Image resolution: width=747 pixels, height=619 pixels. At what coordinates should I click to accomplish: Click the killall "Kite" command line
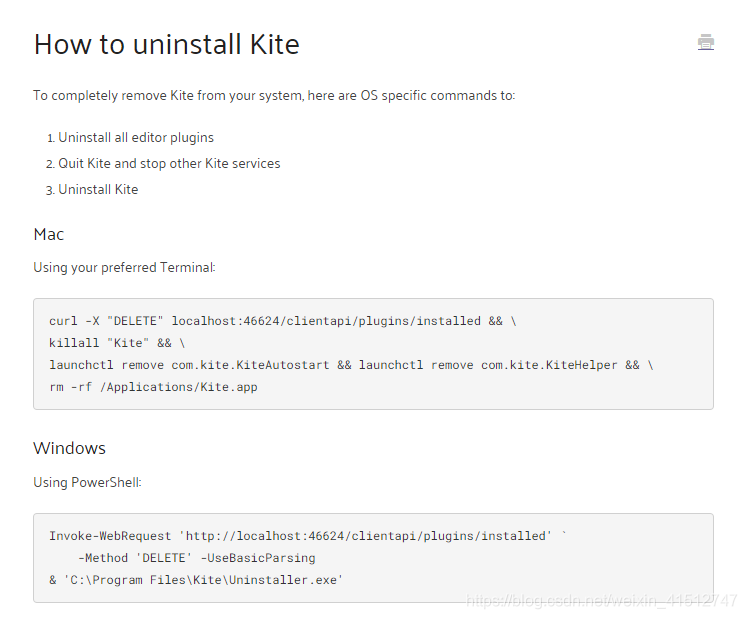pyautogui.click(x=117, y=343)
